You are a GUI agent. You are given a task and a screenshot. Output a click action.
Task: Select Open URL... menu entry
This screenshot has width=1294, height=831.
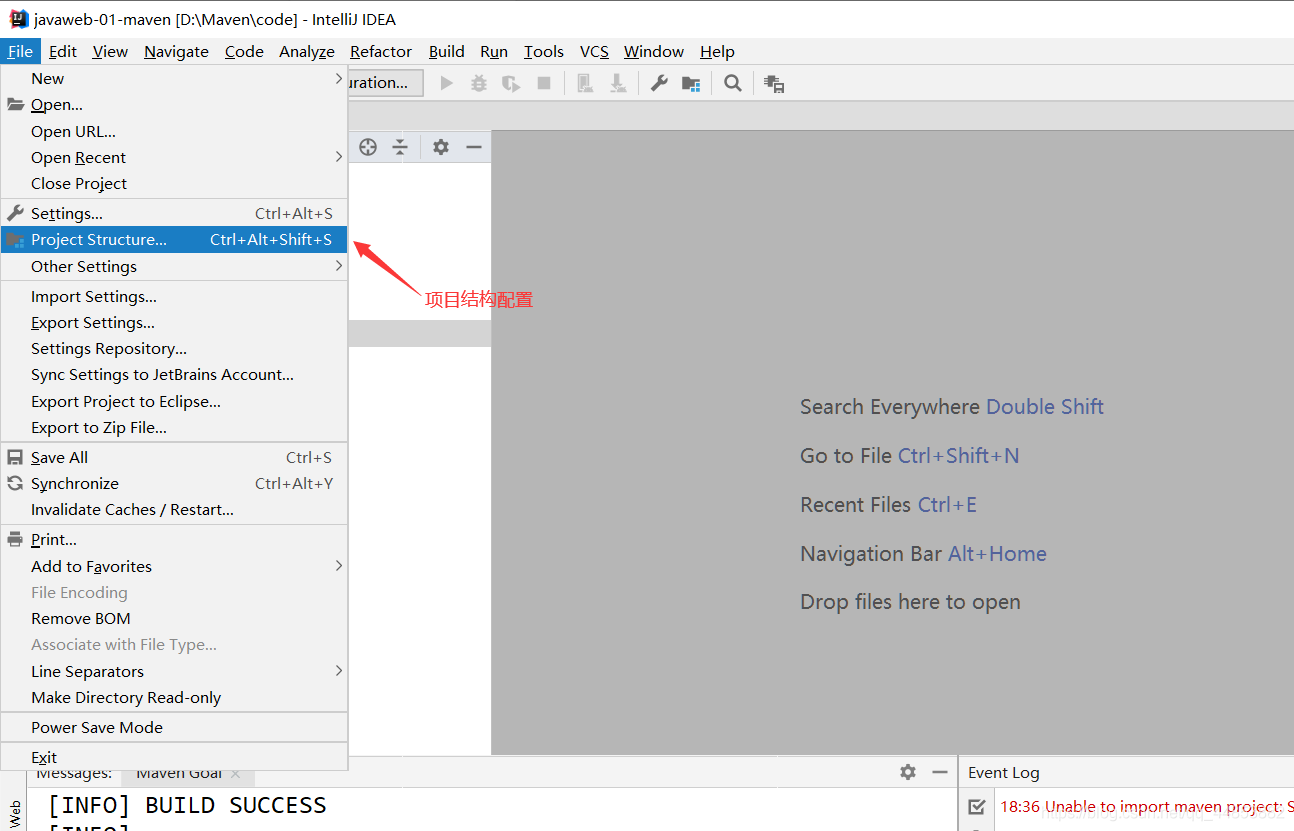(x=174, y=131)
